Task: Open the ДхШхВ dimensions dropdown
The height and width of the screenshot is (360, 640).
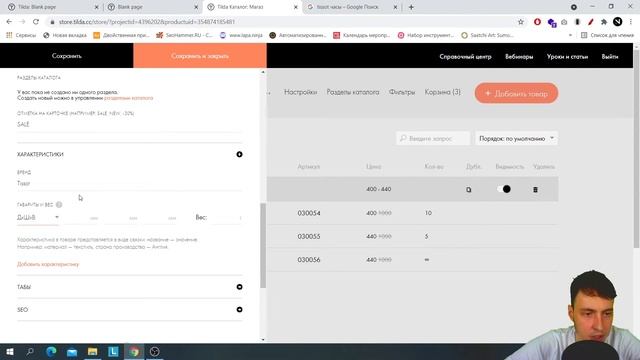Action: click(38, 218)
